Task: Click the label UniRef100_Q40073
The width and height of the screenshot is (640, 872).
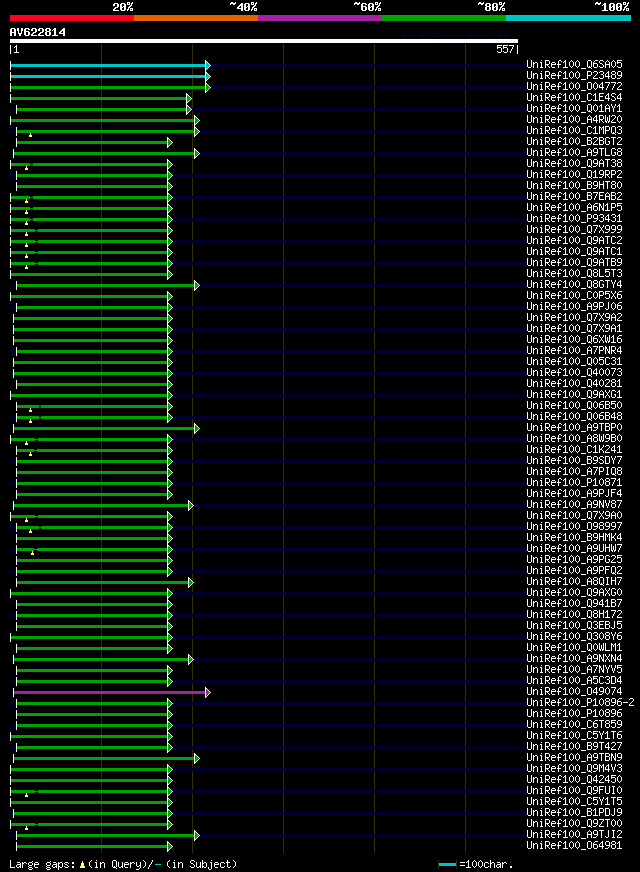Action: click(x=574, y=372)
